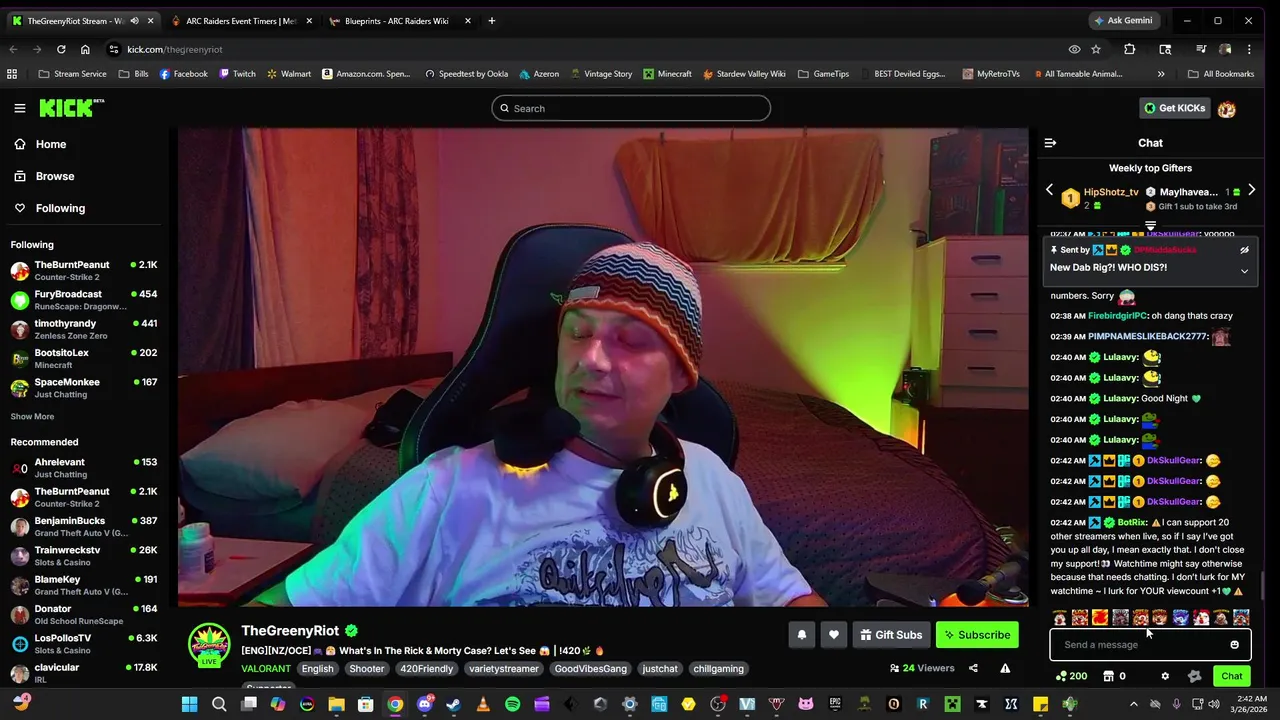Open BenjaminBucks recommended channel
This screenshot has height=720, width=1280.
click(x=84, y=526)
